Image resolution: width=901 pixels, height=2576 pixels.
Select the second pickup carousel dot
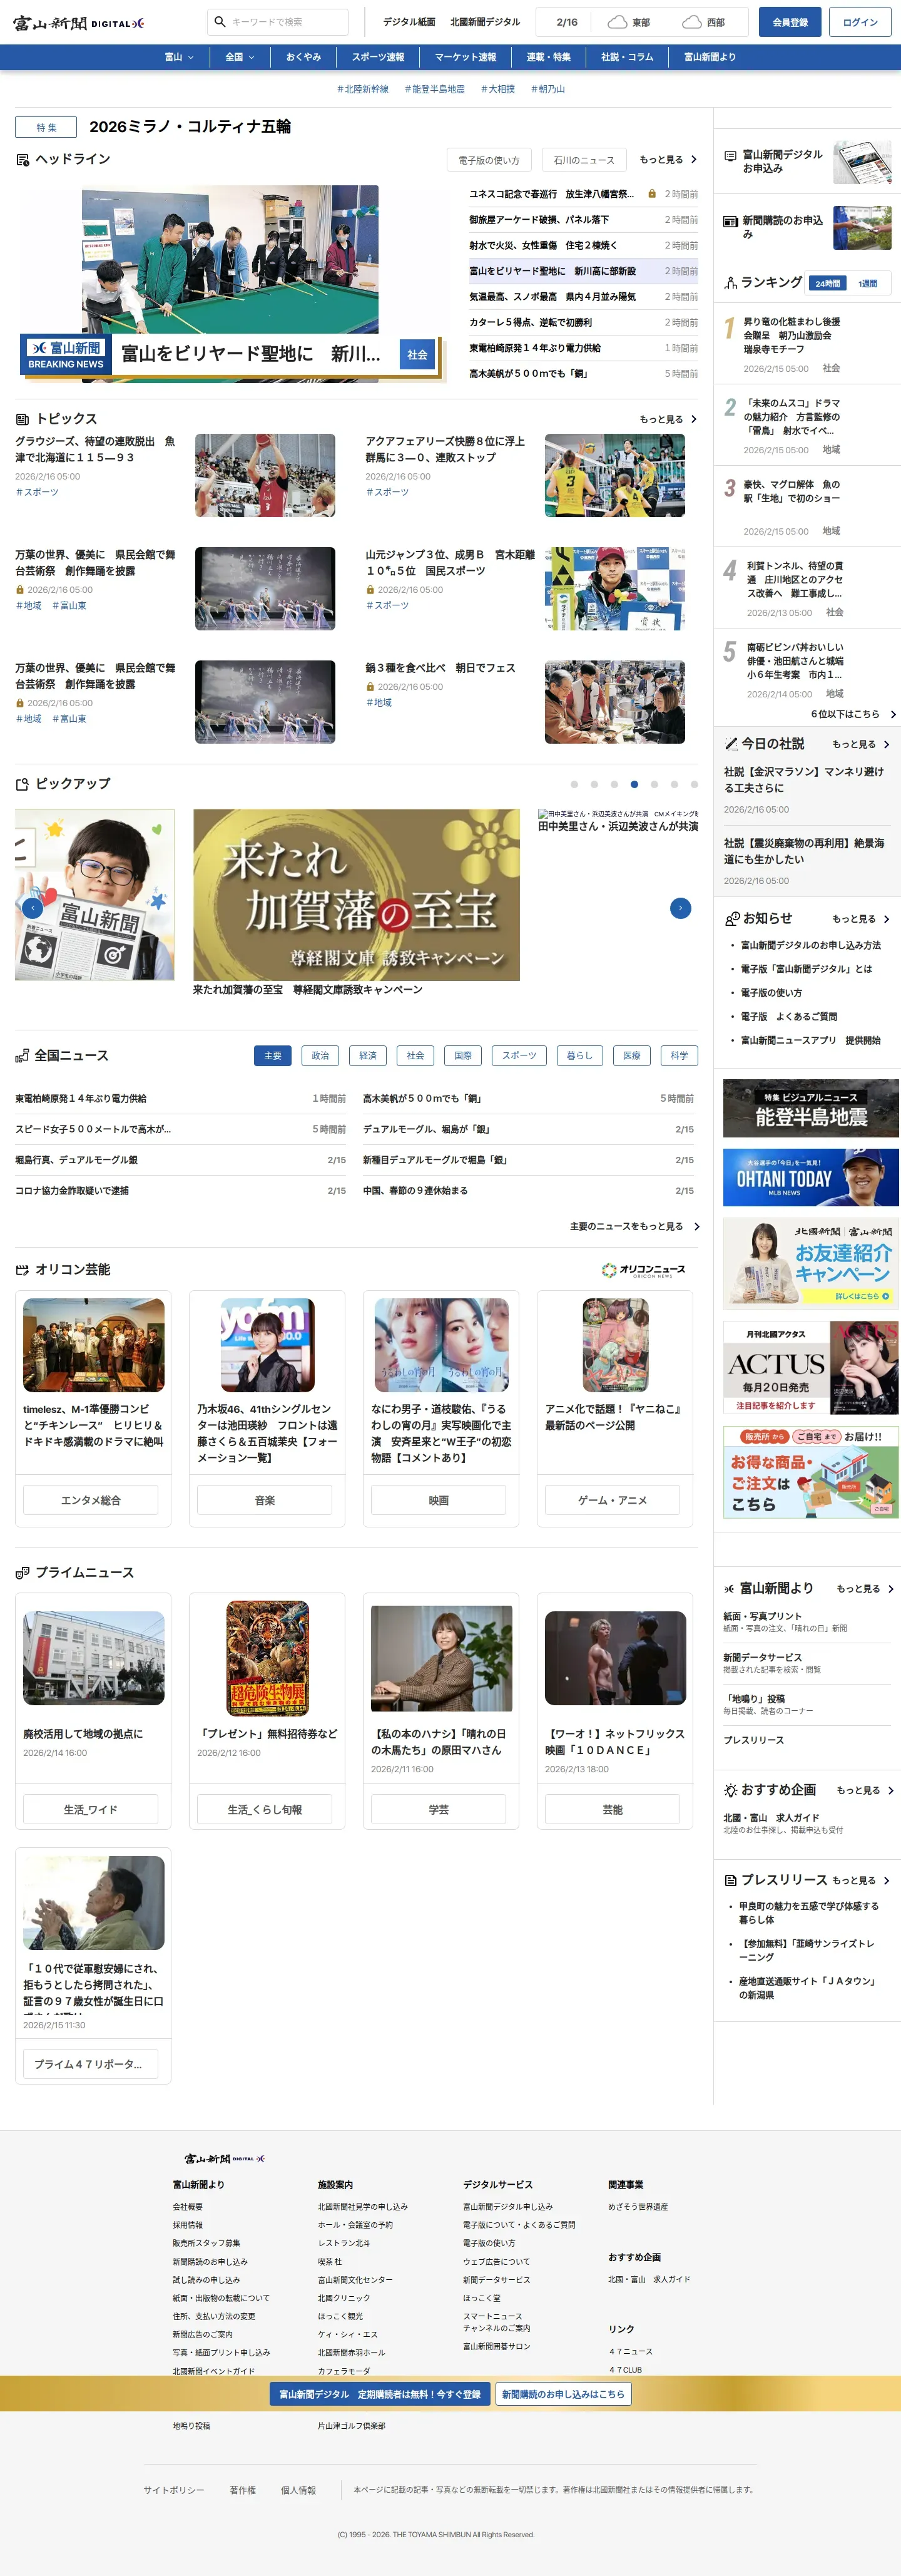pyautogui.click(x=594, y=785)
